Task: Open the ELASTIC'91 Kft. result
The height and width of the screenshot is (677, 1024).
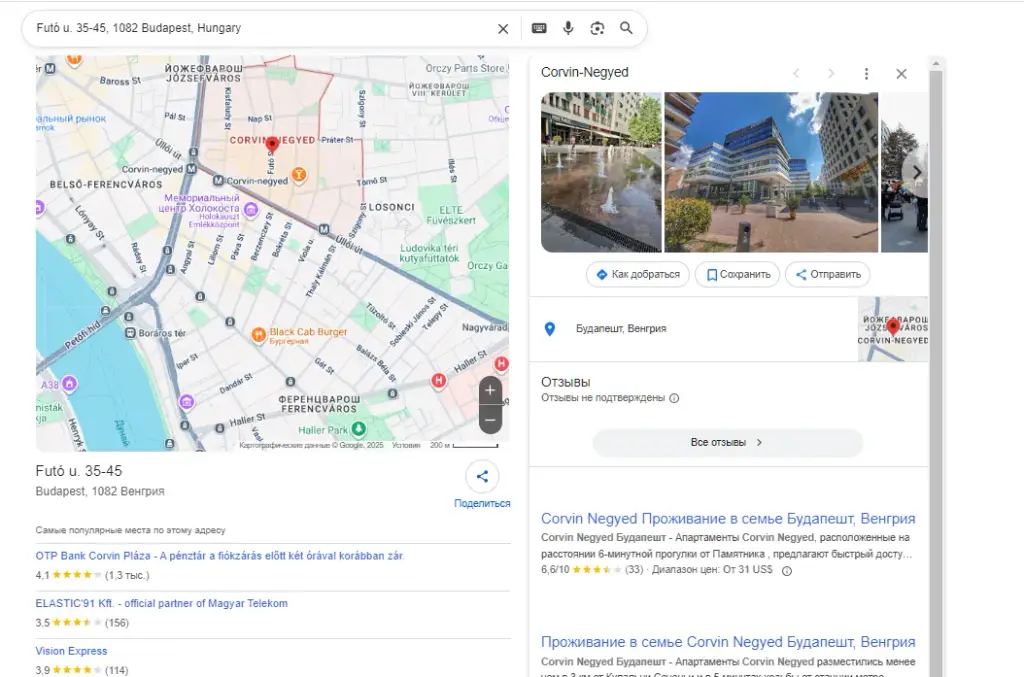Action: [161, 603]
